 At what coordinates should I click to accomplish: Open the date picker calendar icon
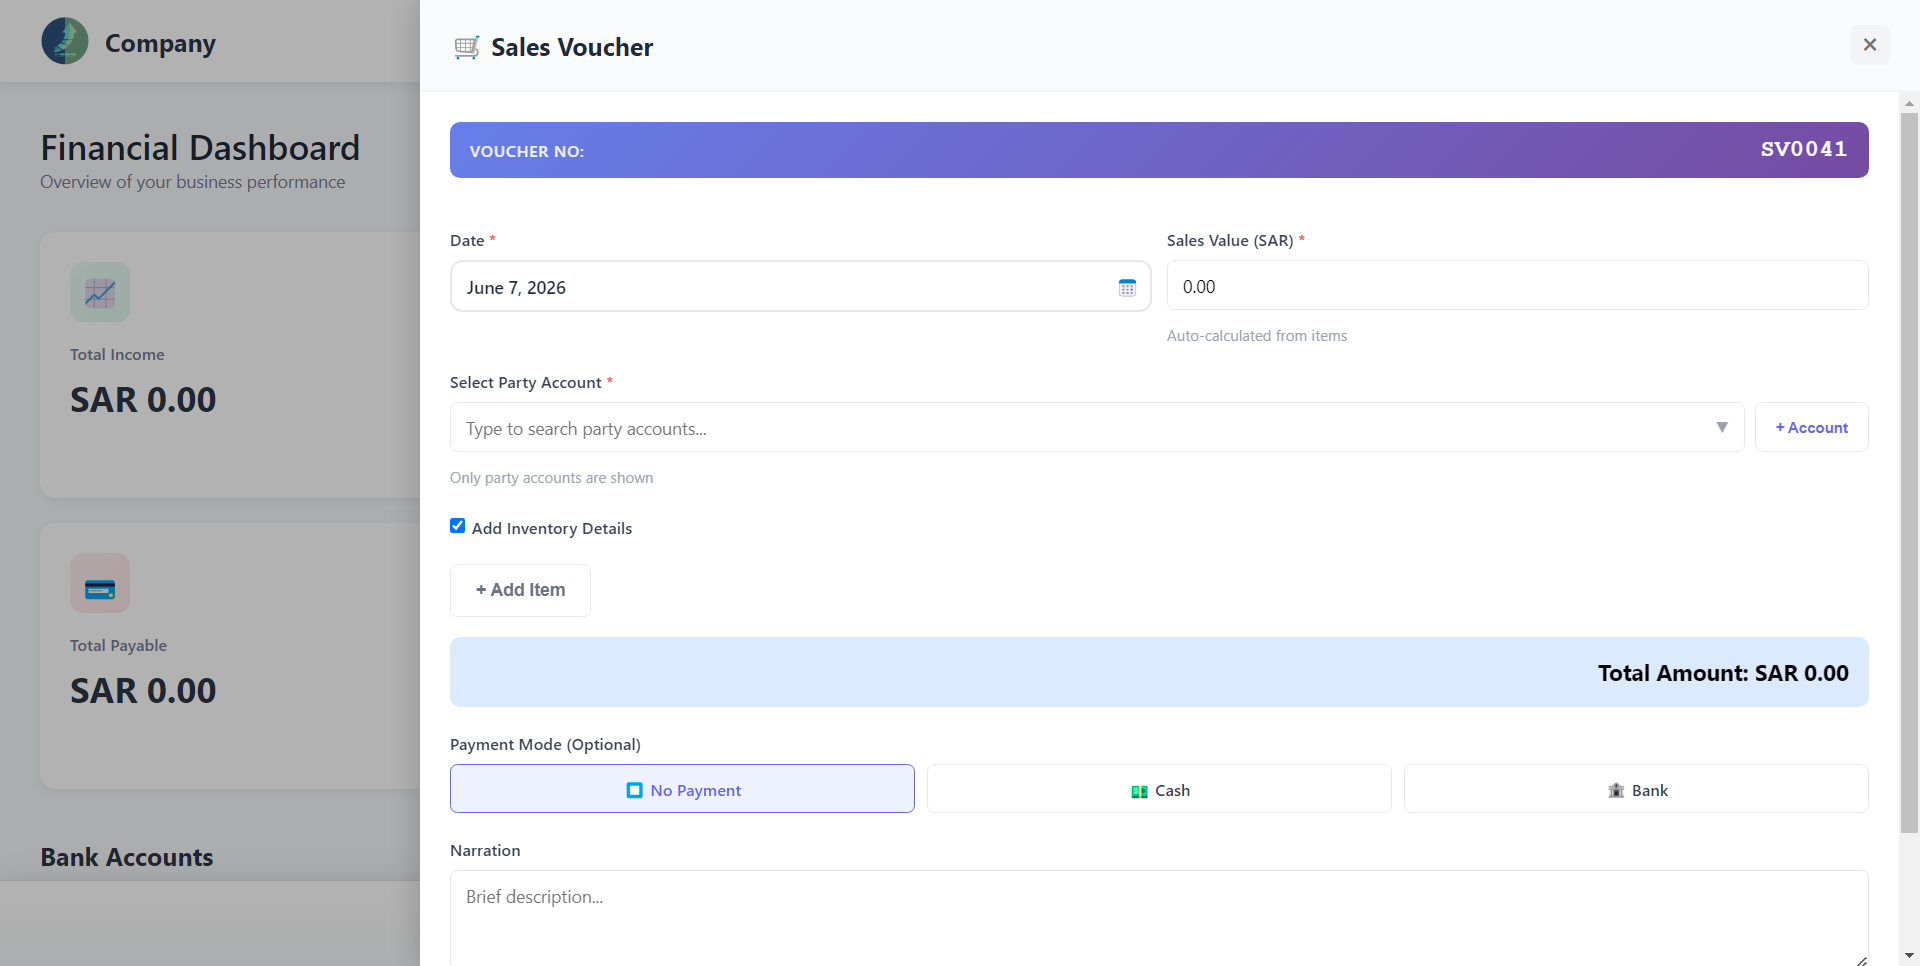[x=1127, y=288]
